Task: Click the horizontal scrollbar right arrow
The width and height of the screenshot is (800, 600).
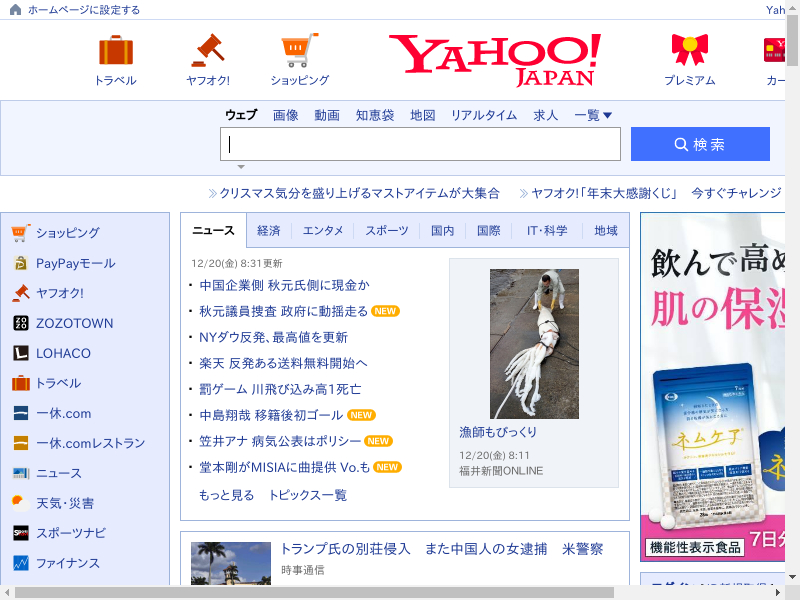Action: tap(778, 592)
